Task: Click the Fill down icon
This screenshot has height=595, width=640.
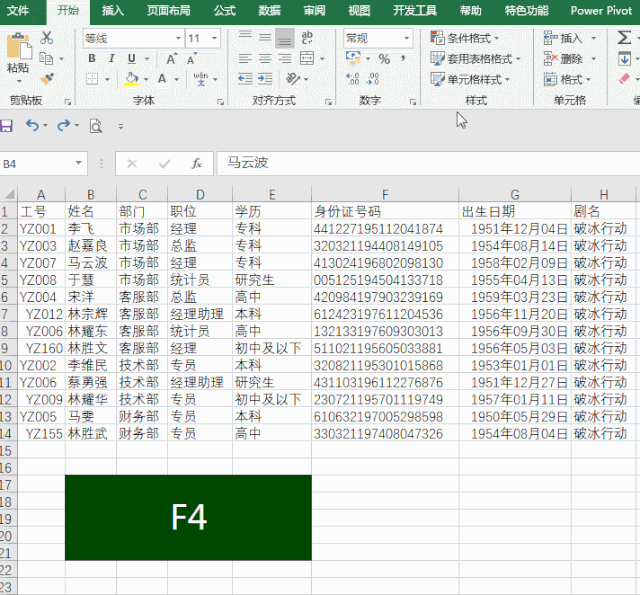Action: tap(624, 59)
